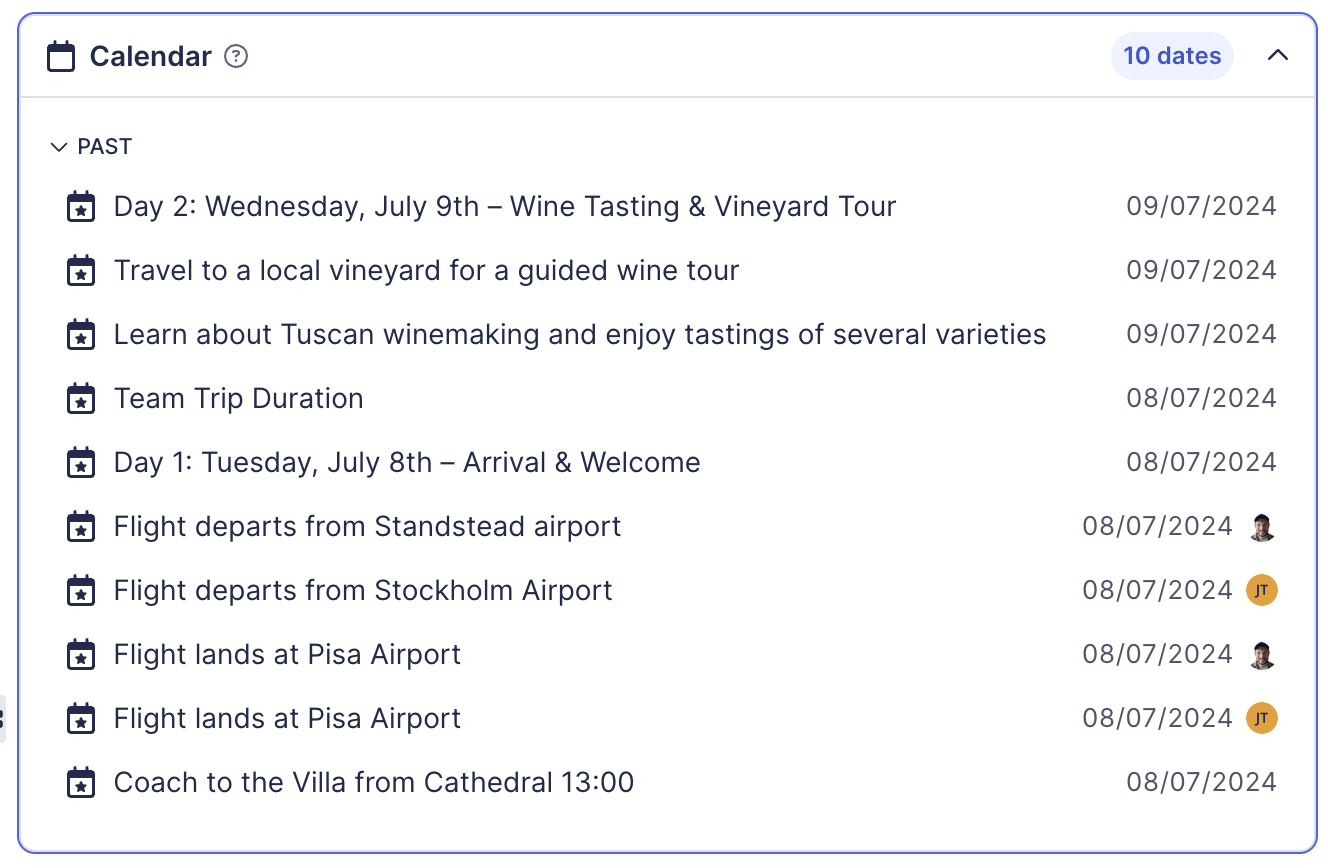Click the Calendar help question mark icon
This screenshot has width=1328, height=868.
pos(236,56)
